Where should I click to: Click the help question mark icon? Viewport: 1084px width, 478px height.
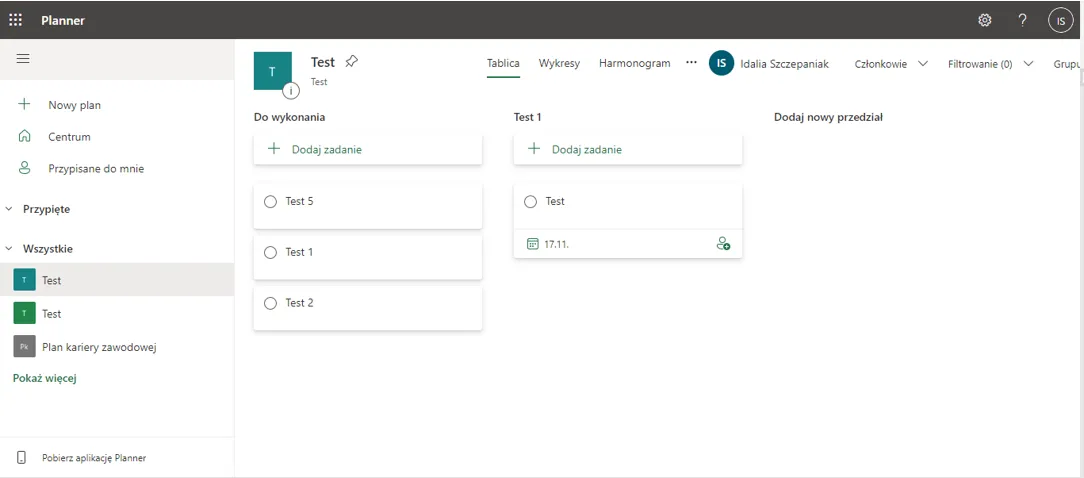click(x=1022, y=20)
